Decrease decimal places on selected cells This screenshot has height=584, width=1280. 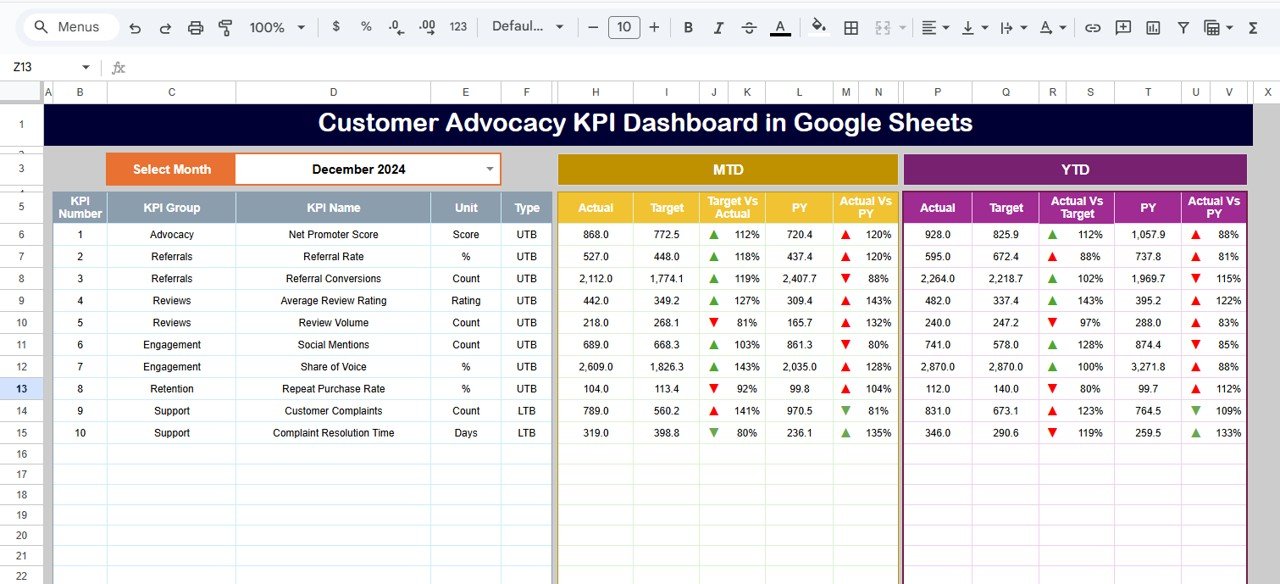394,27
